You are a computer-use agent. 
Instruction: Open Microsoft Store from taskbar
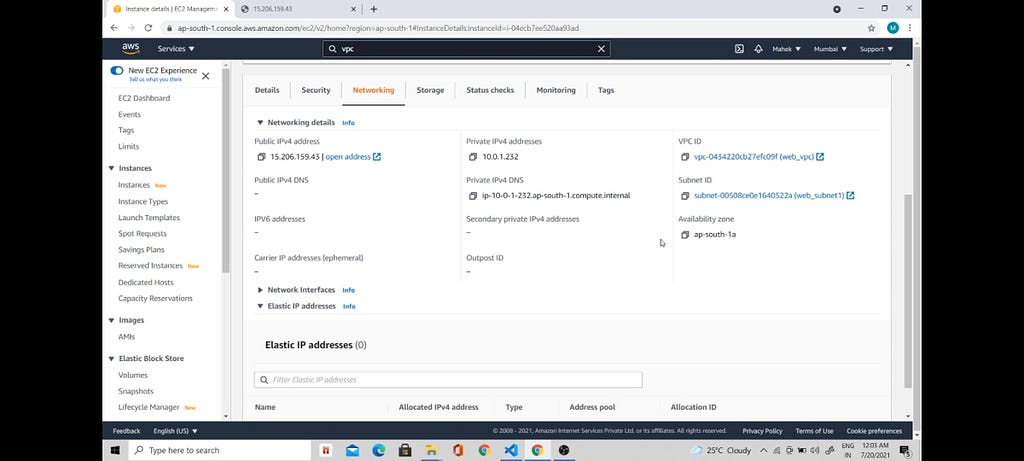(405, 450)
